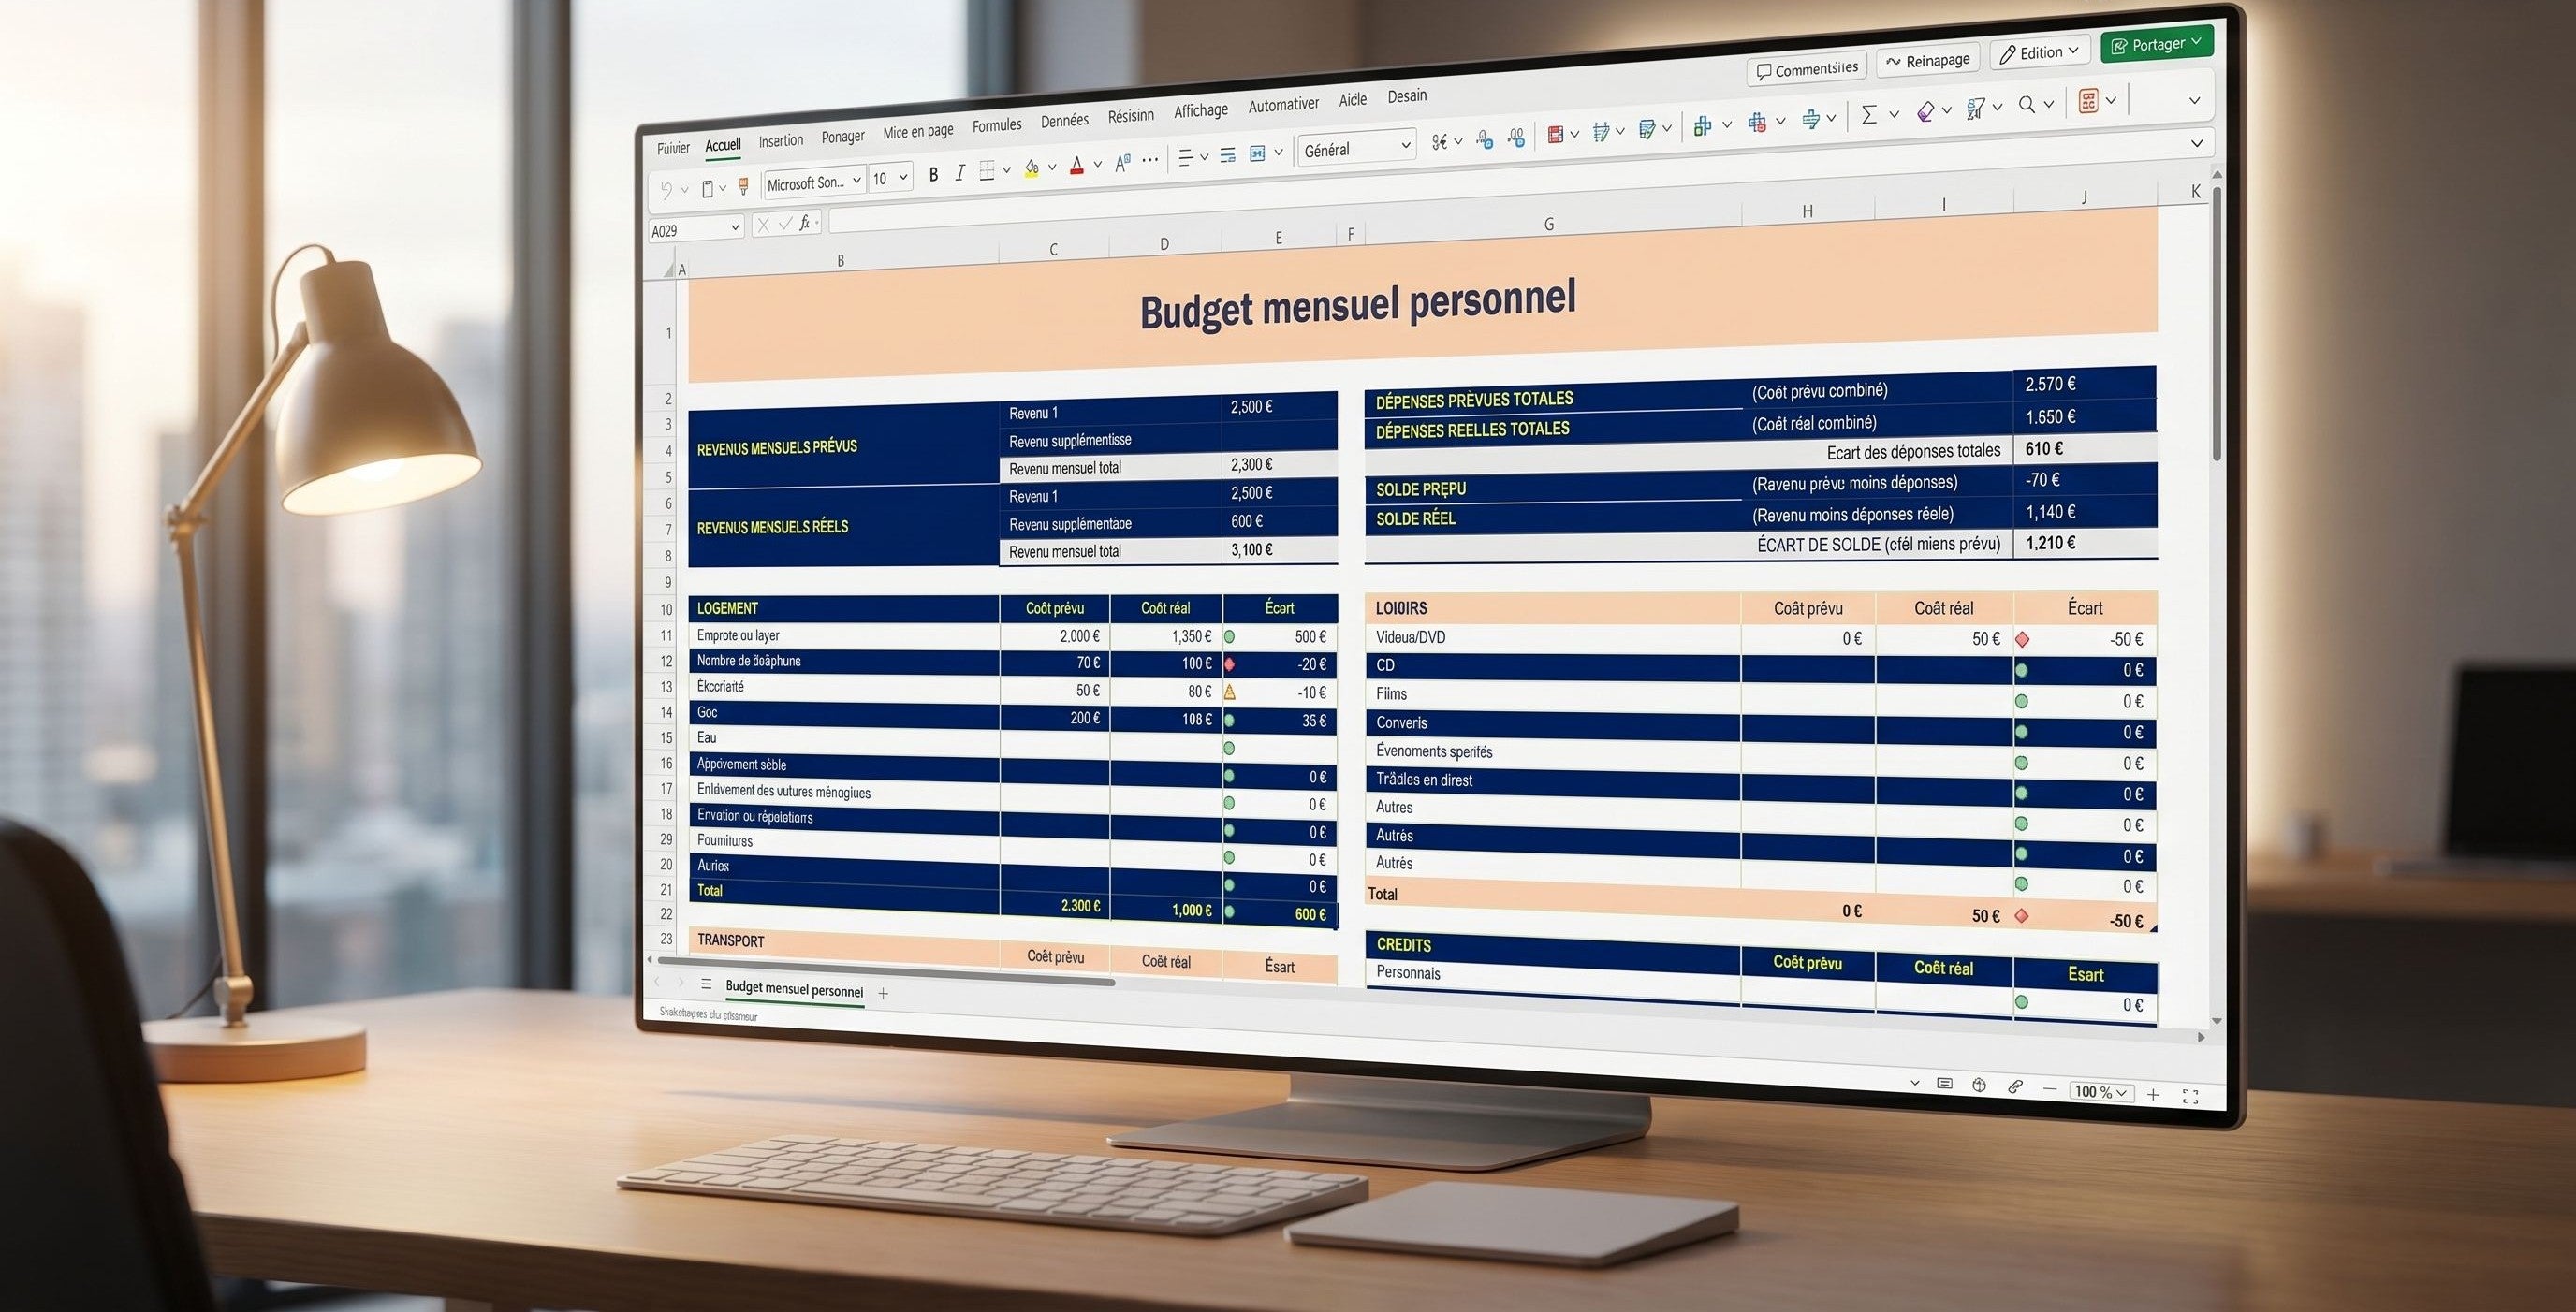
Task: Open the Général number format dropdown
Action: pos(1357,148)
